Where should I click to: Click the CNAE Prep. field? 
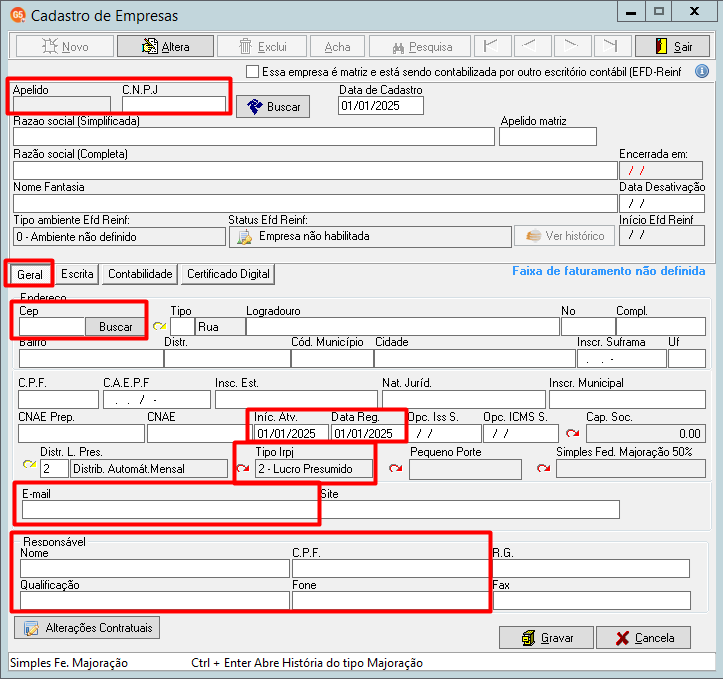81,433
